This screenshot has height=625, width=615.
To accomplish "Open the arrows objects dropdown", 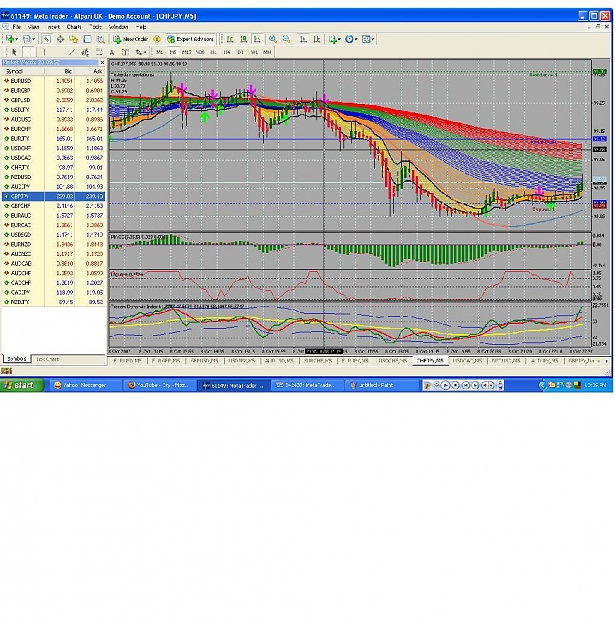I will (x=141, y=52).
